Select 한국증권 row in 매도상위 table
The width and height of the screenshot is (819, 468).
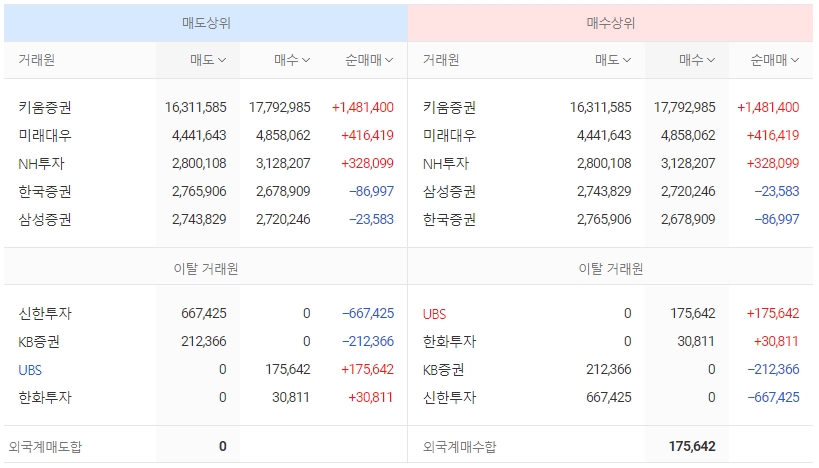click(x=206, y=192)
